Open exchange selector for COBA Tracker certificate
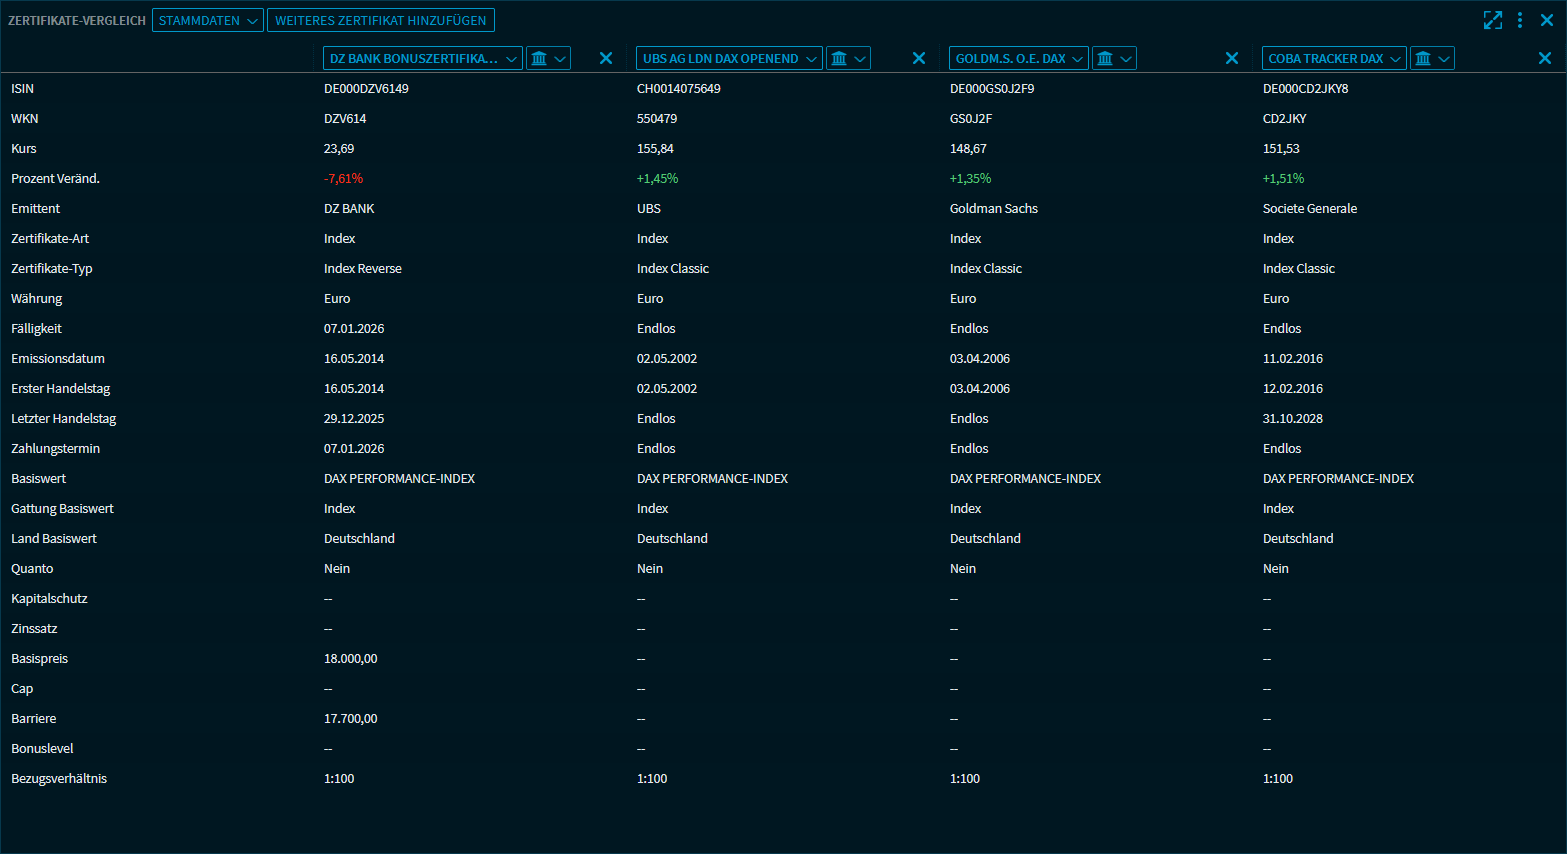The image size is (1567, 854). [x=1432, y=58]
